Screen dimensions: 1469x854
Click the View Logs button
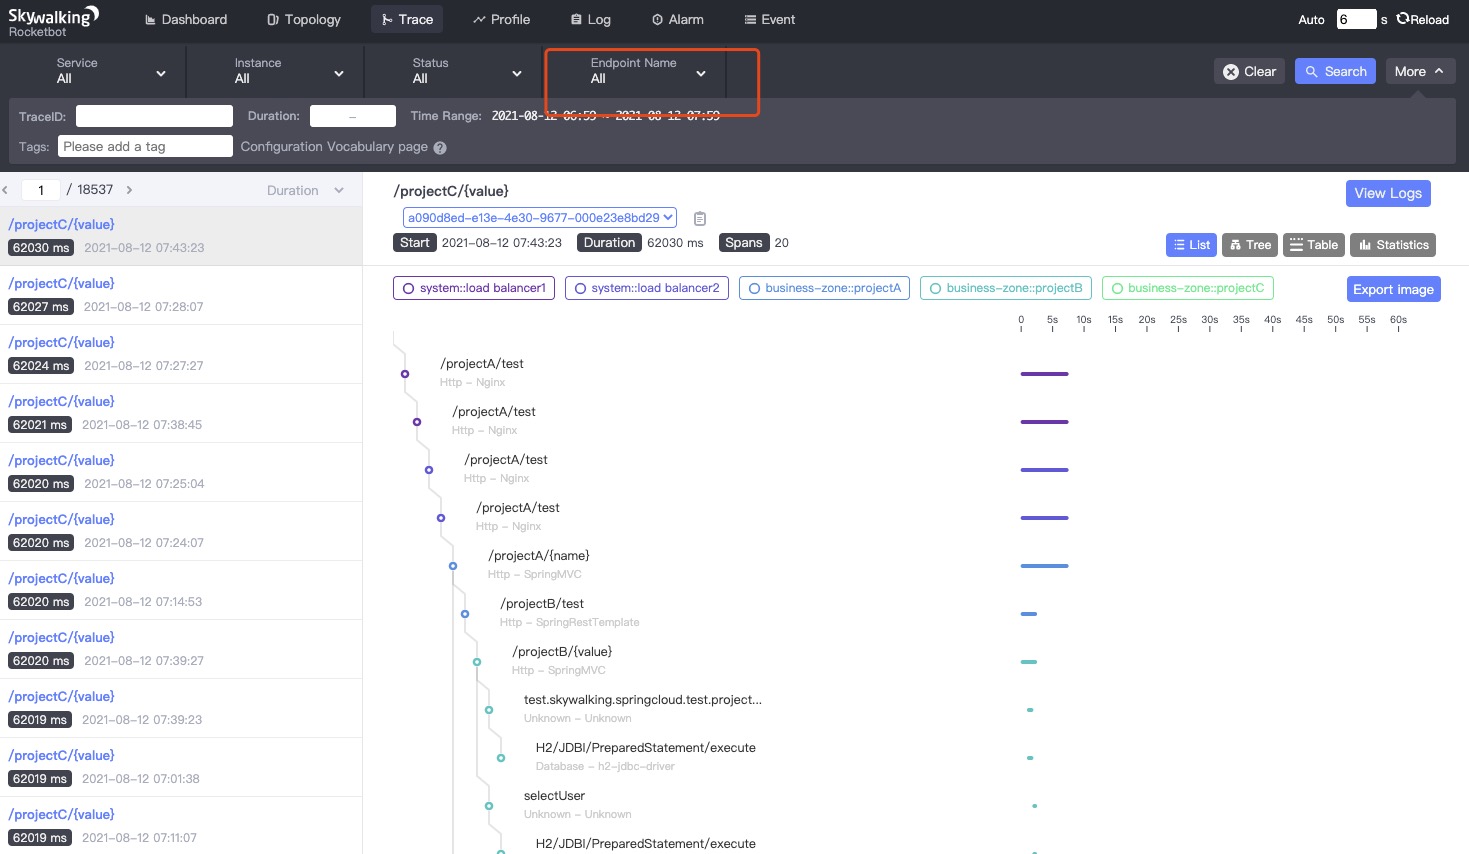click(x=1388, y=193)
